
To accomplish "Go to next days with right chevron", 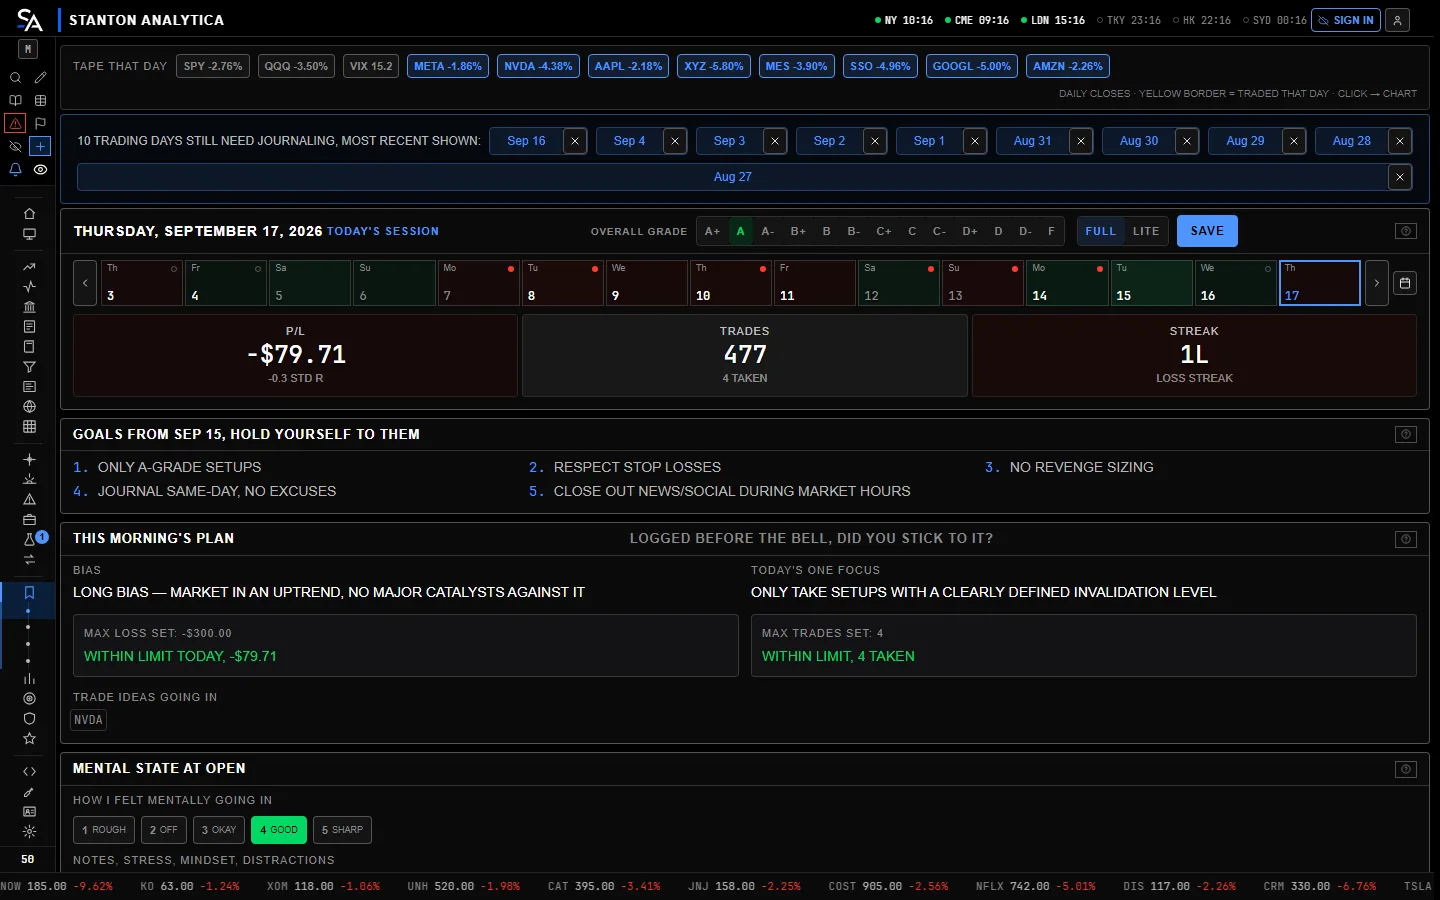I will tap(1377, 283).
